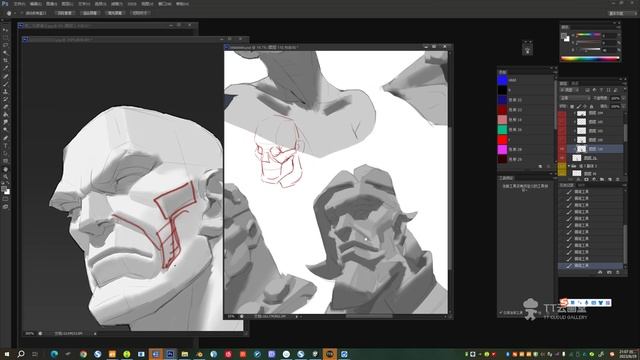The width and height of the screenshot is (640, 360).
Task: Select the Rectangular Marquee tool
Action: click(x=5, y=38)
